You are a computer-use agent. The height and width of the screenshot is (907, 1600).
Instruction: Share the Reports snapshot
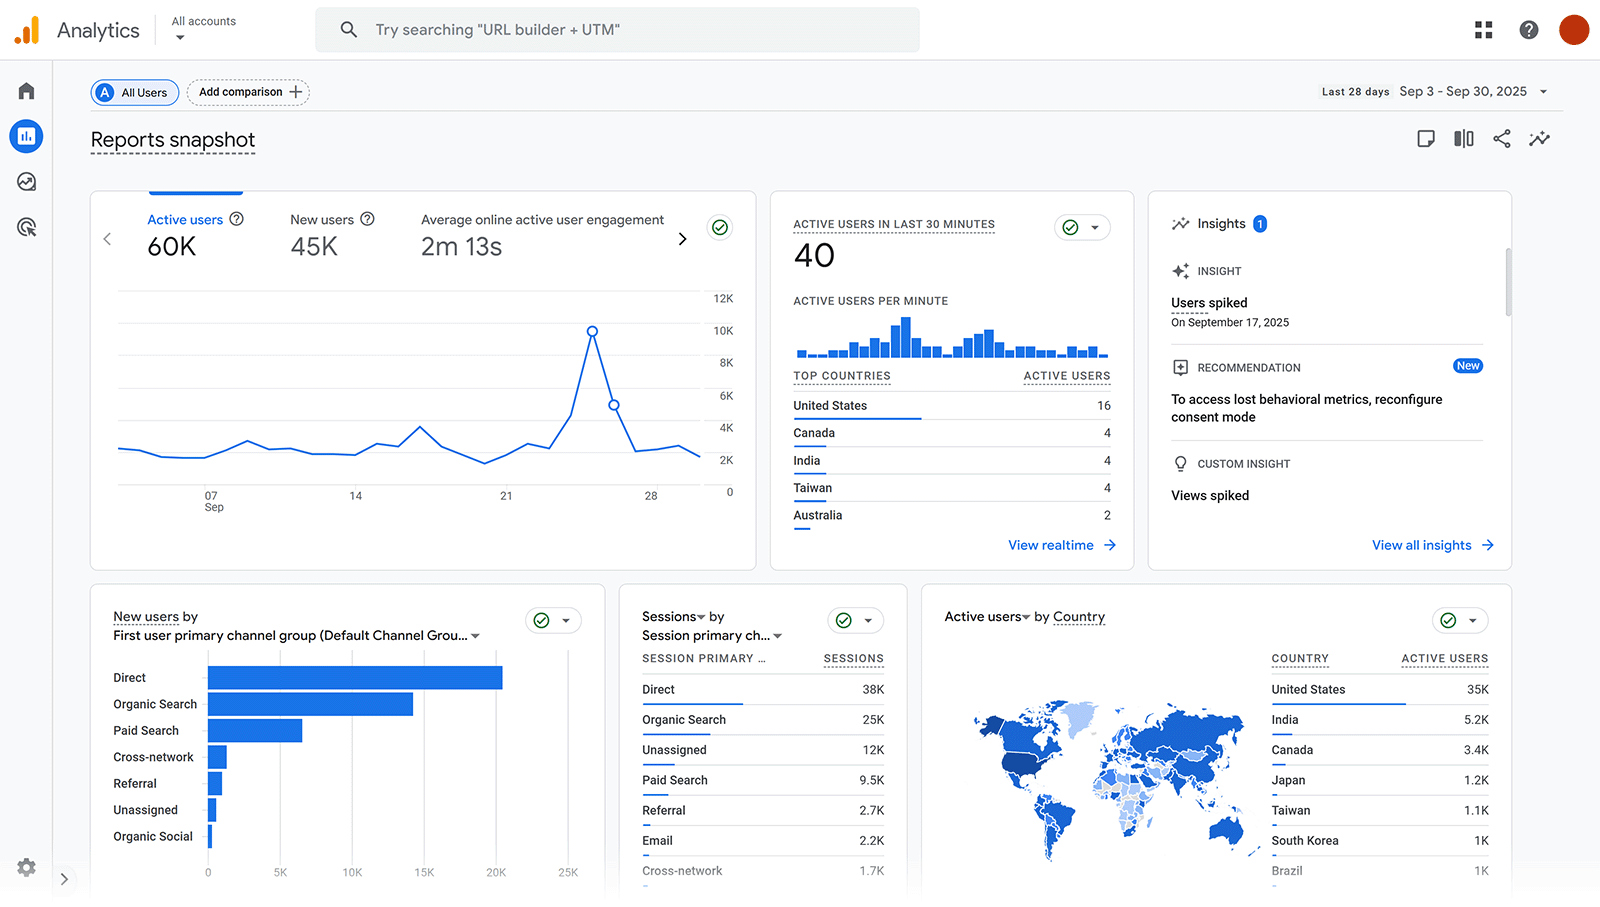click(x=1501, y=139)
